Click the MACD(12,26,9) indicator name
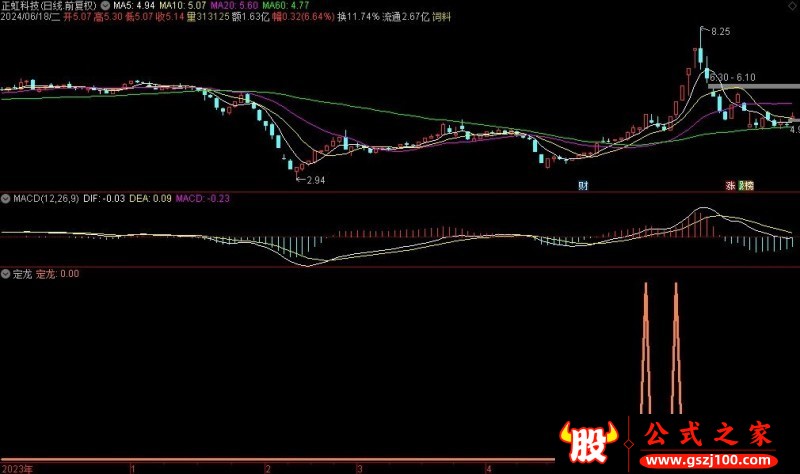The height and width of the screenshot is (474, 800). tap(46, 198)
